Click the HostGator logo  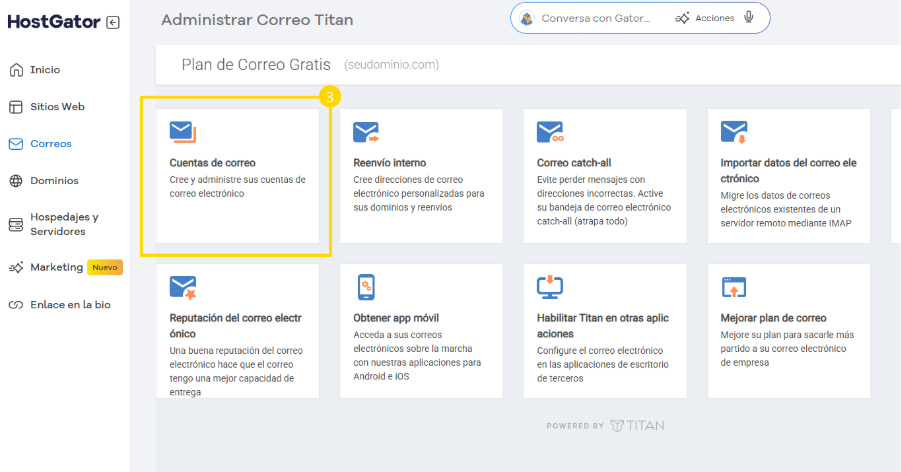[x=54, y=22]
